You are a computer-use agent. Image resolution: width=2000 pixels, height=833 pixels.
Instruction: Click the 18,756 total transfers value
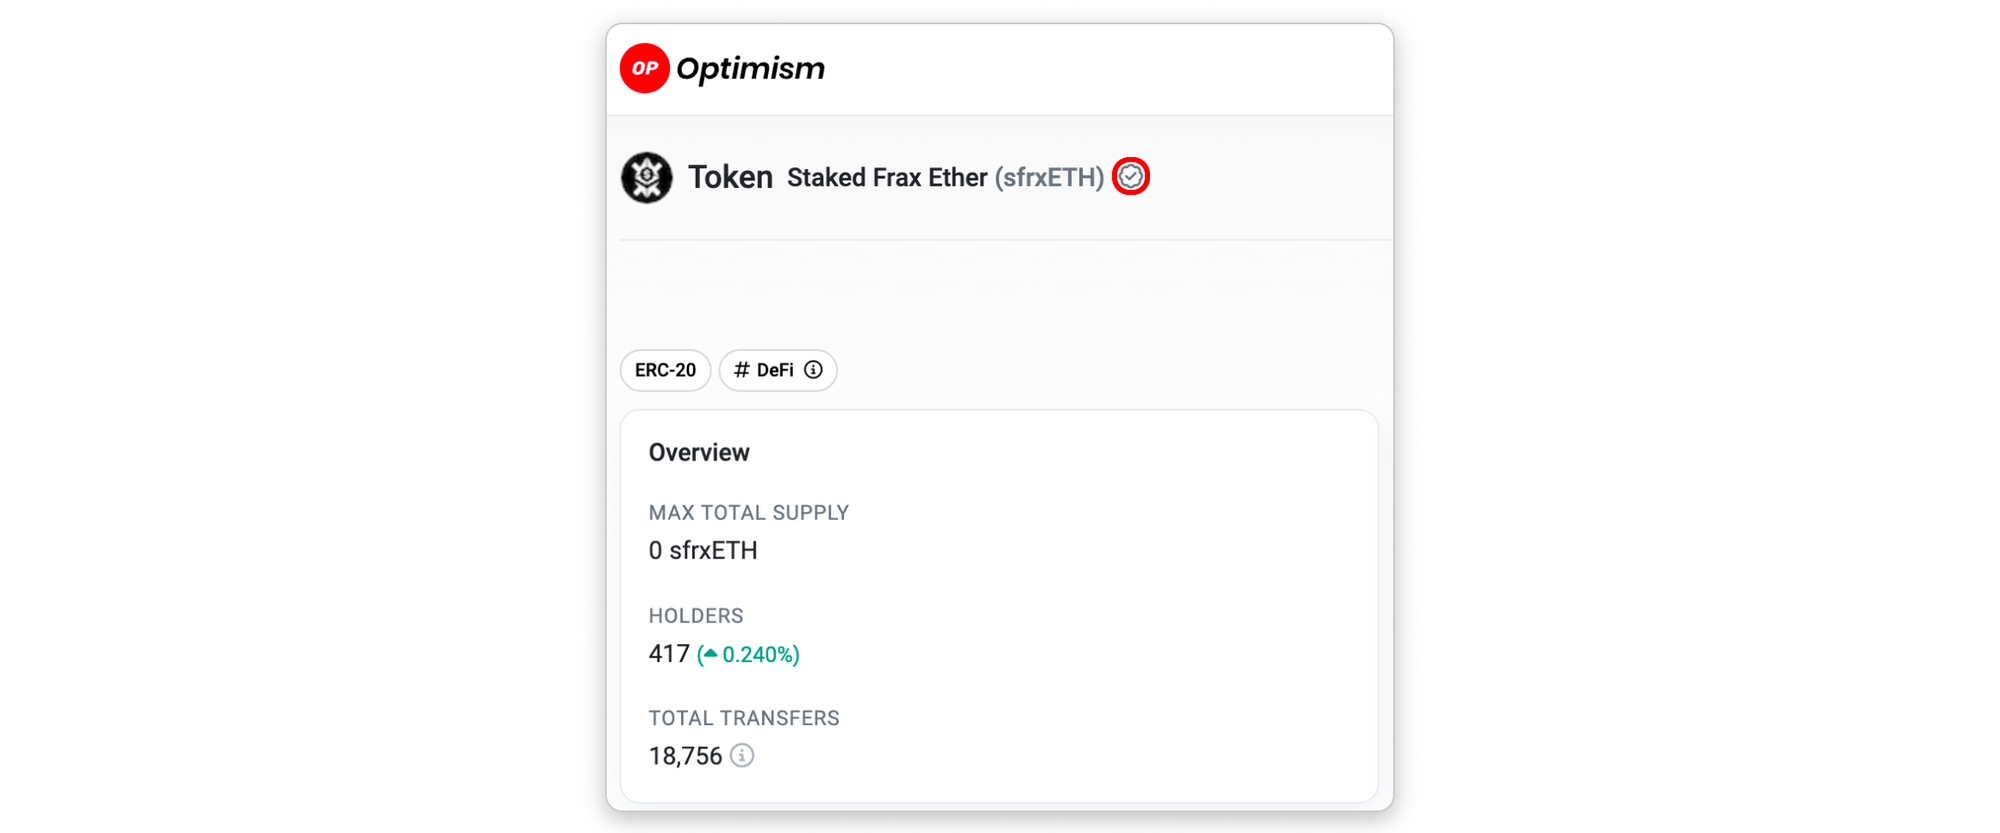(685, 756)
